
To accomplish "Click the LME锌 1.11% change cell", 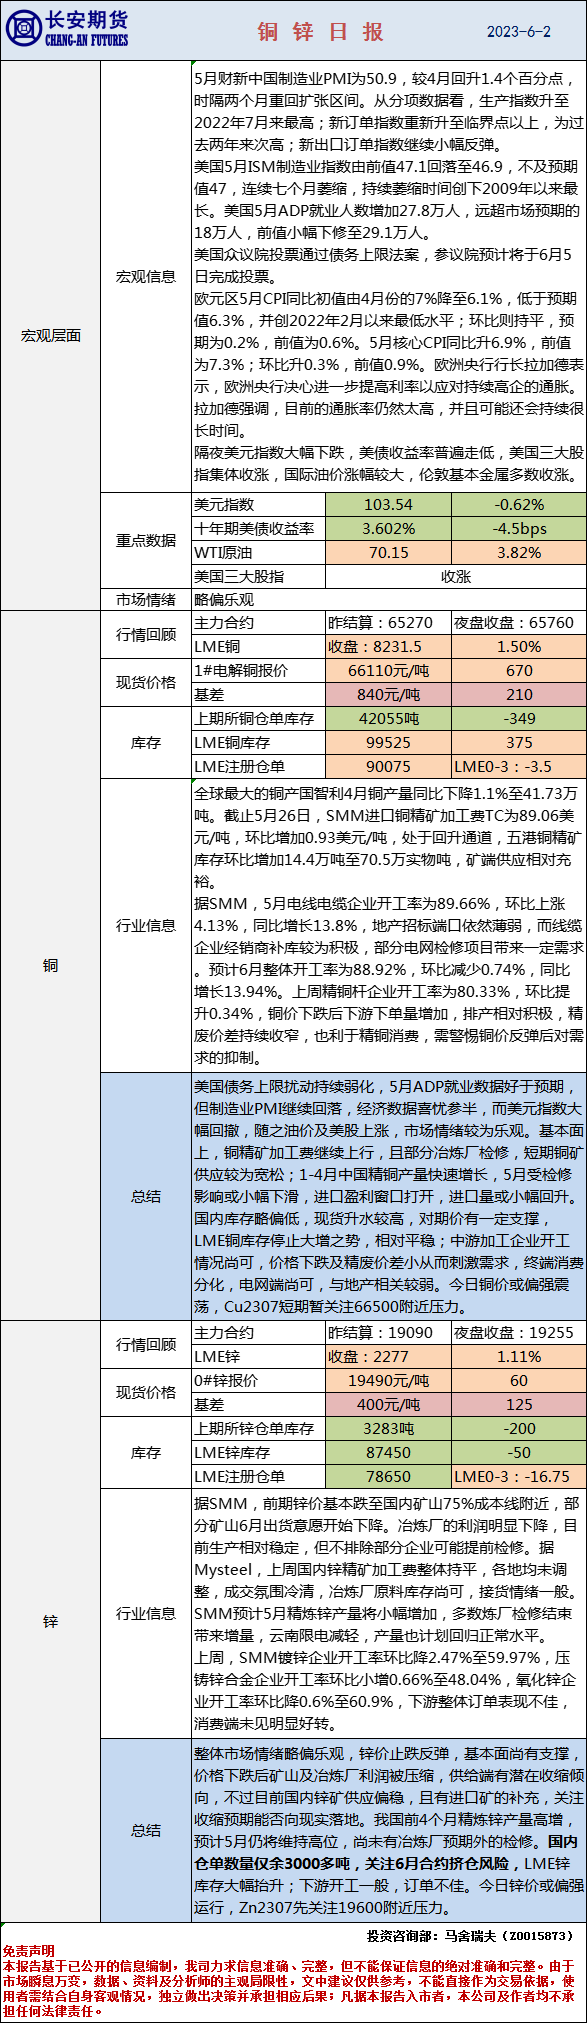I will [519, 1357].
